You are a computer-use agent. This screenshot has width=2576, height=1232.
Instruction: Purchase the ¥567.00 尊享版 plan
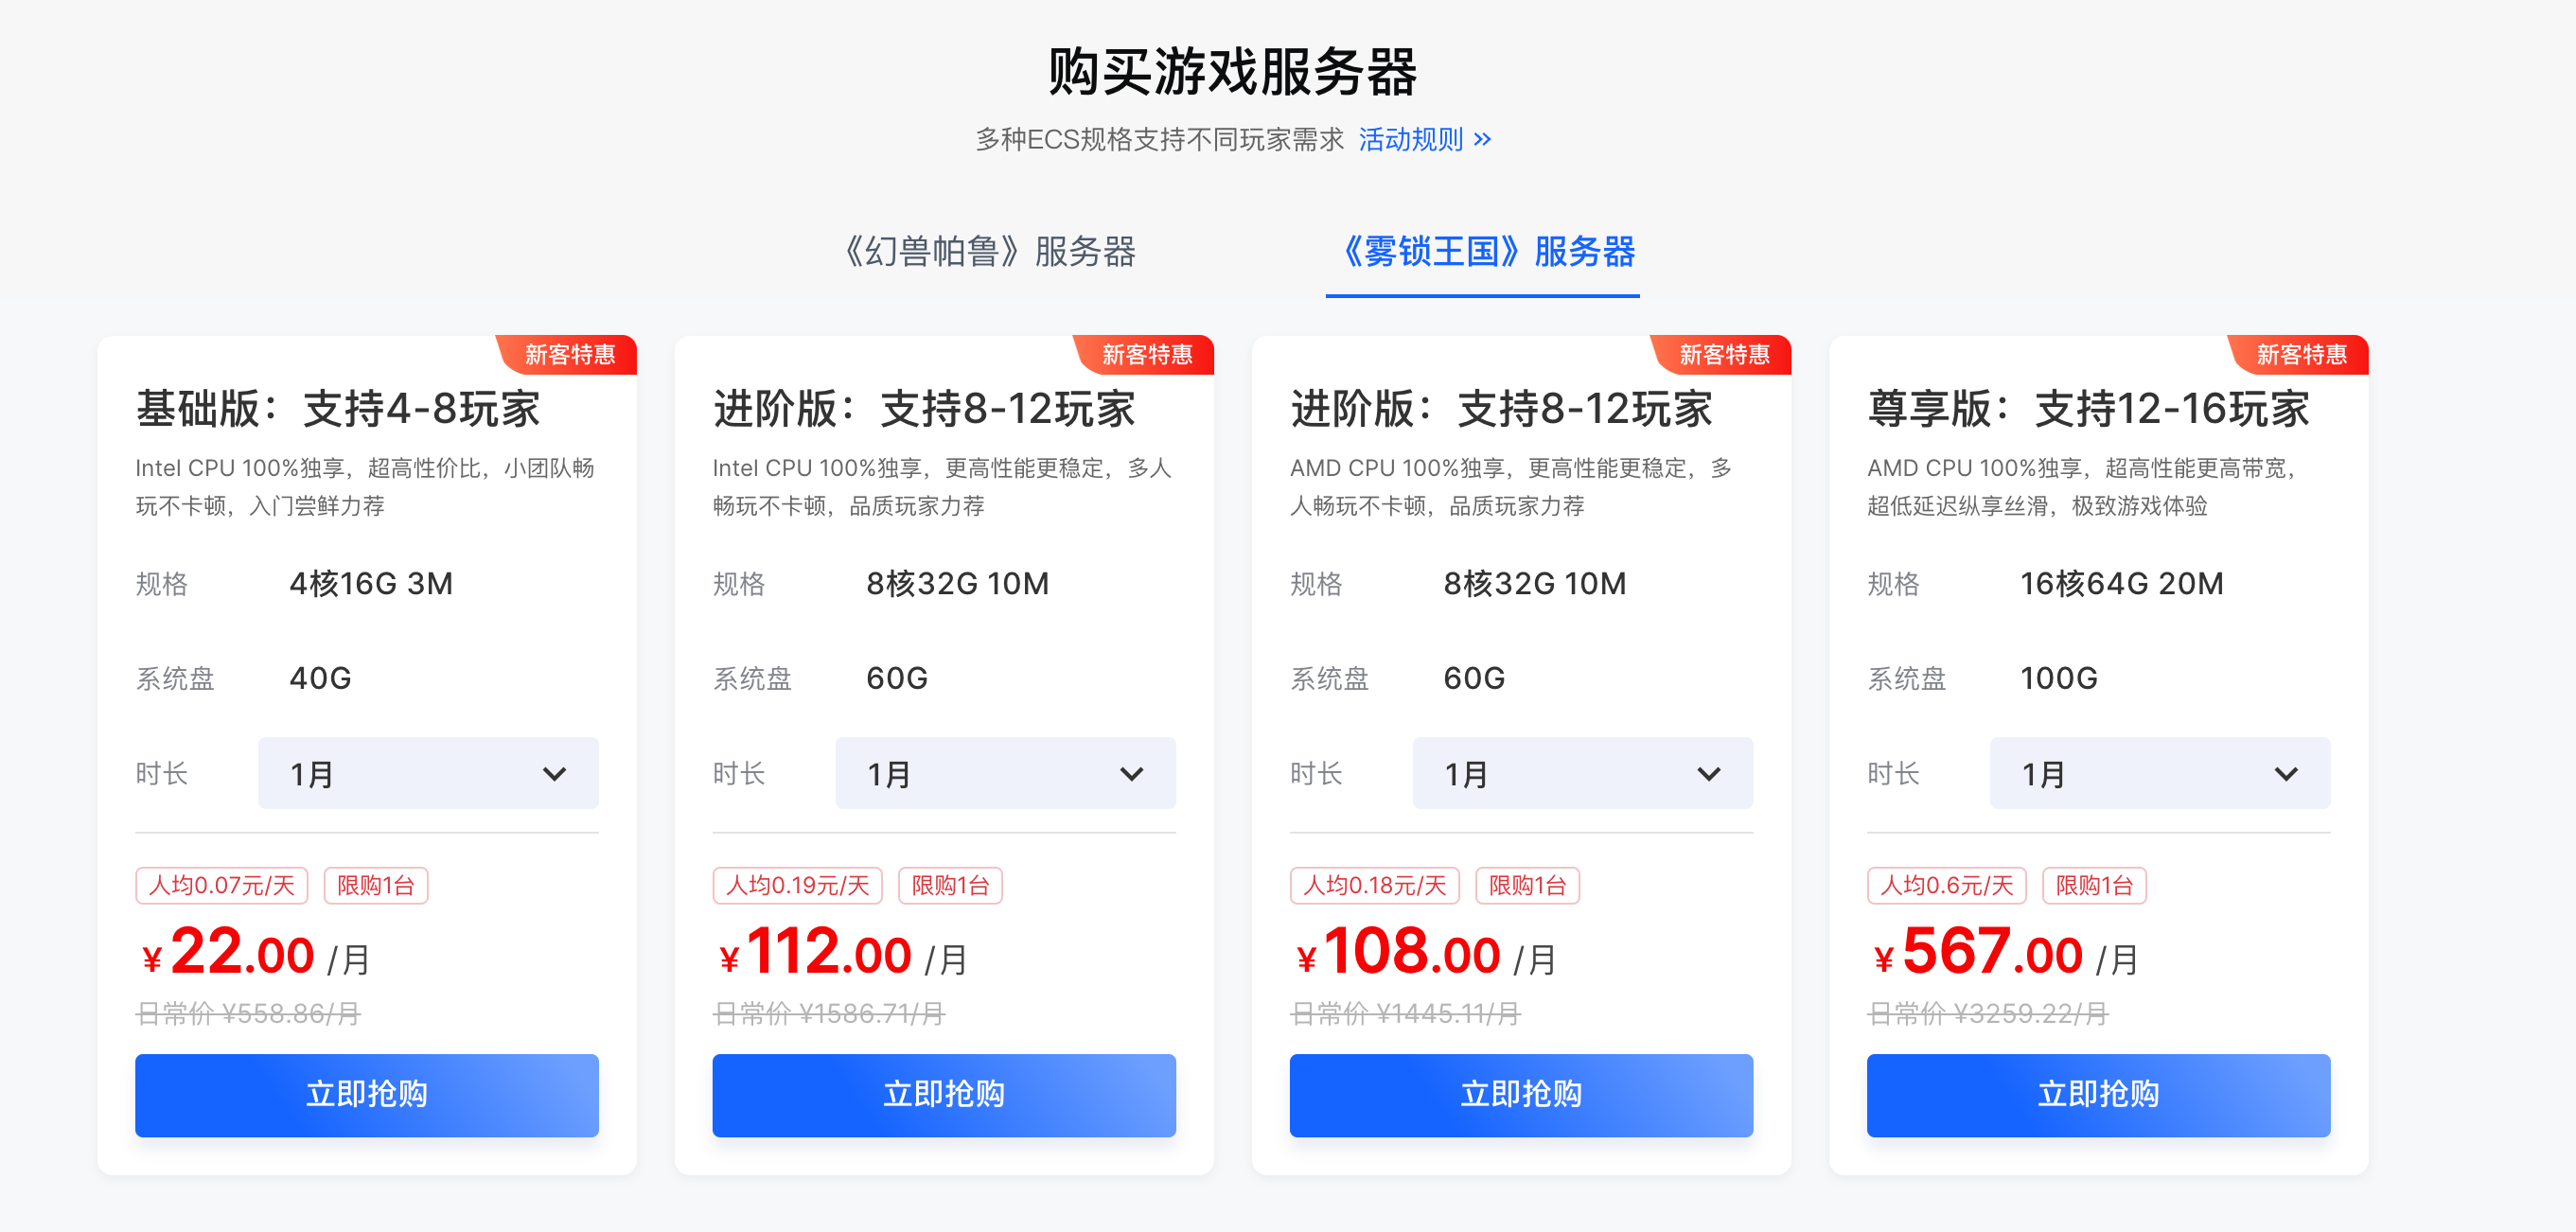coord(2098,1094)
